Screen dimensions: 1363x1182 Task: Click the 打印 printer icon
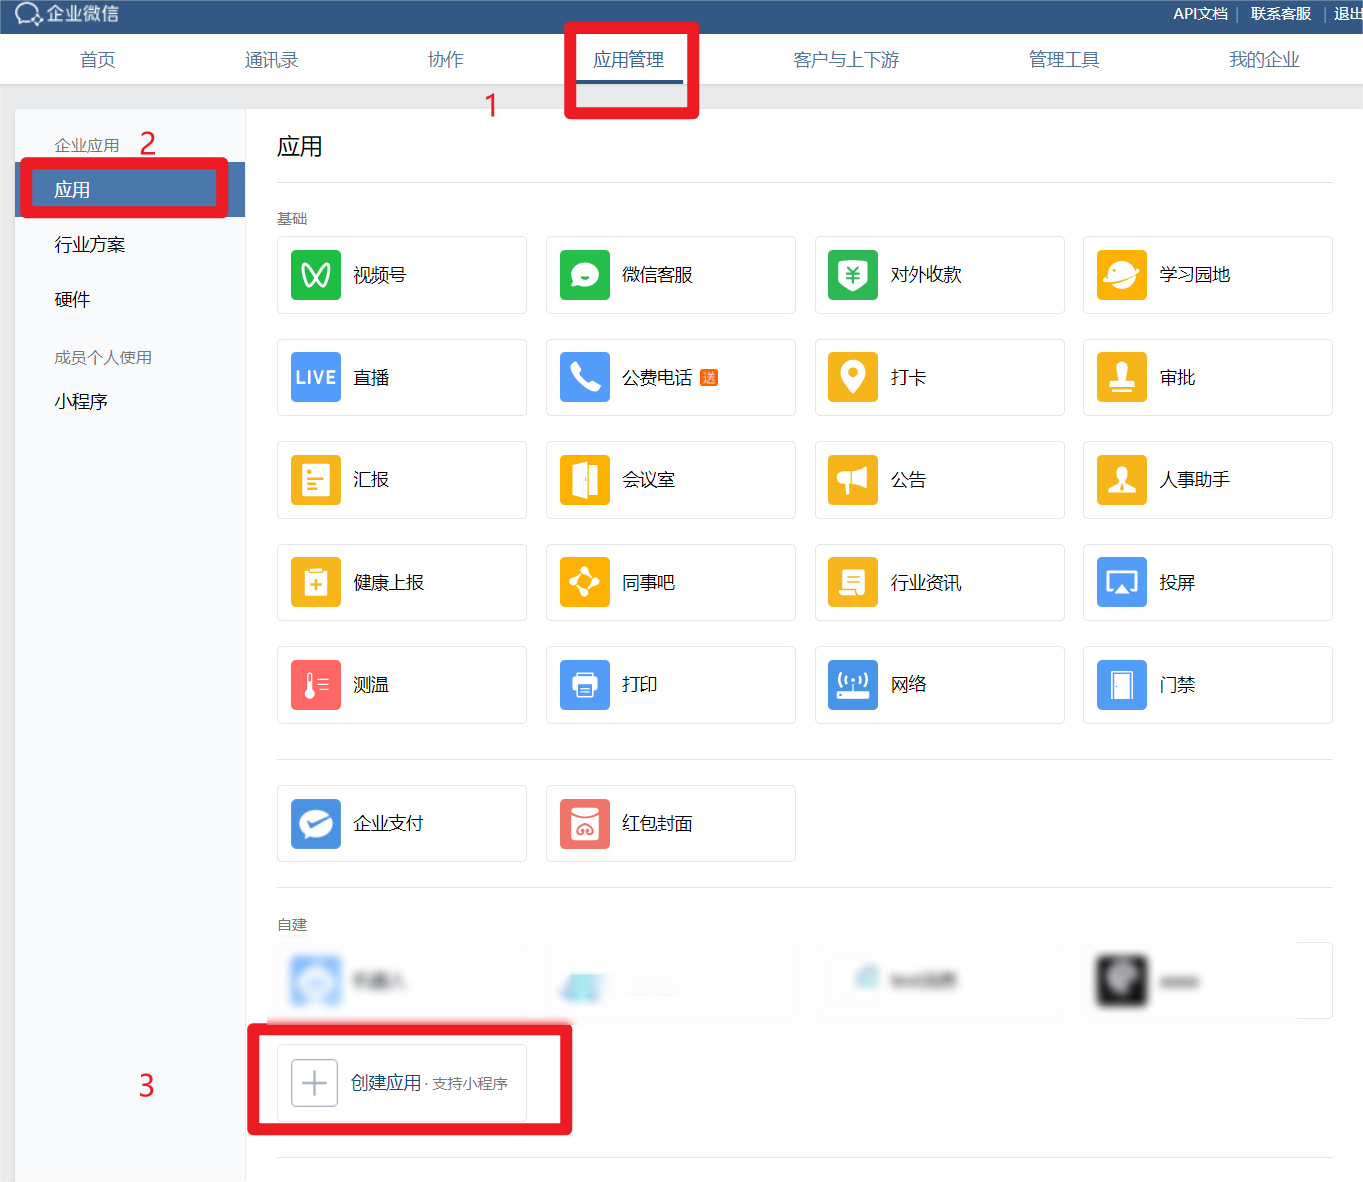coord(584,685)
